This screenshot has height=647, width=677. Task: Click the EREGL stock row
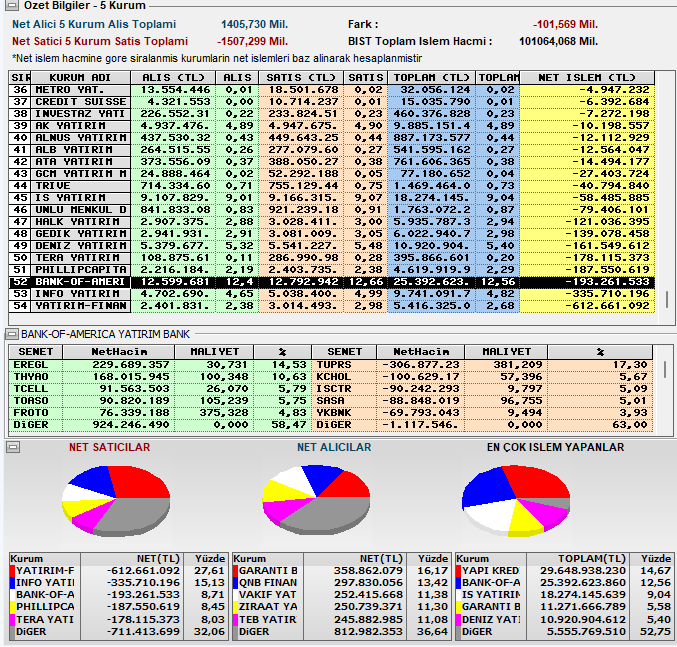coord(160,365)
